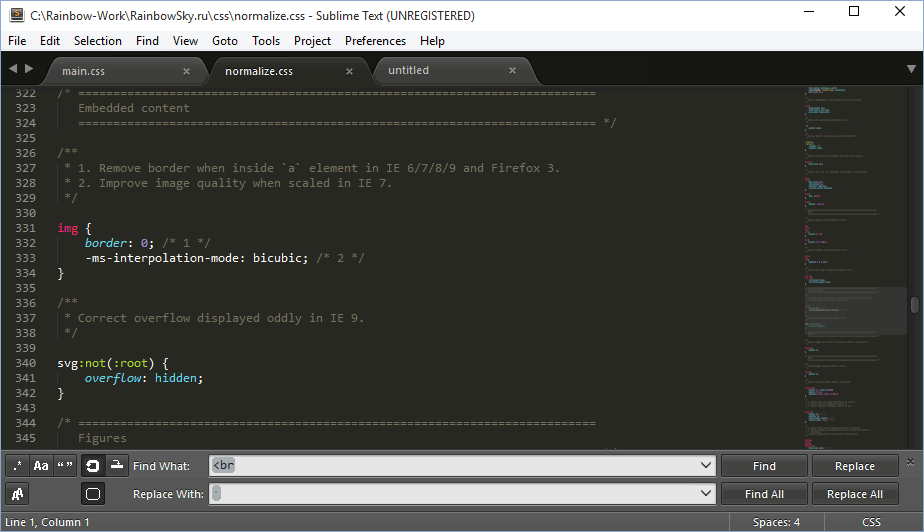Go to next tab with right arrow
Screen dimensions: 924x532
pos(28,69)
